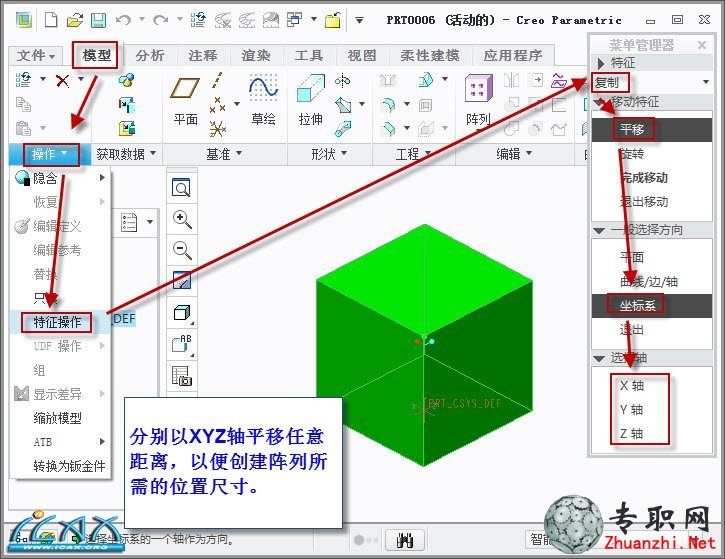This screenshot has width=725, height=559.
Task: Click the Windows switch icon in quick access toolbar
Action: click(295, 20)
